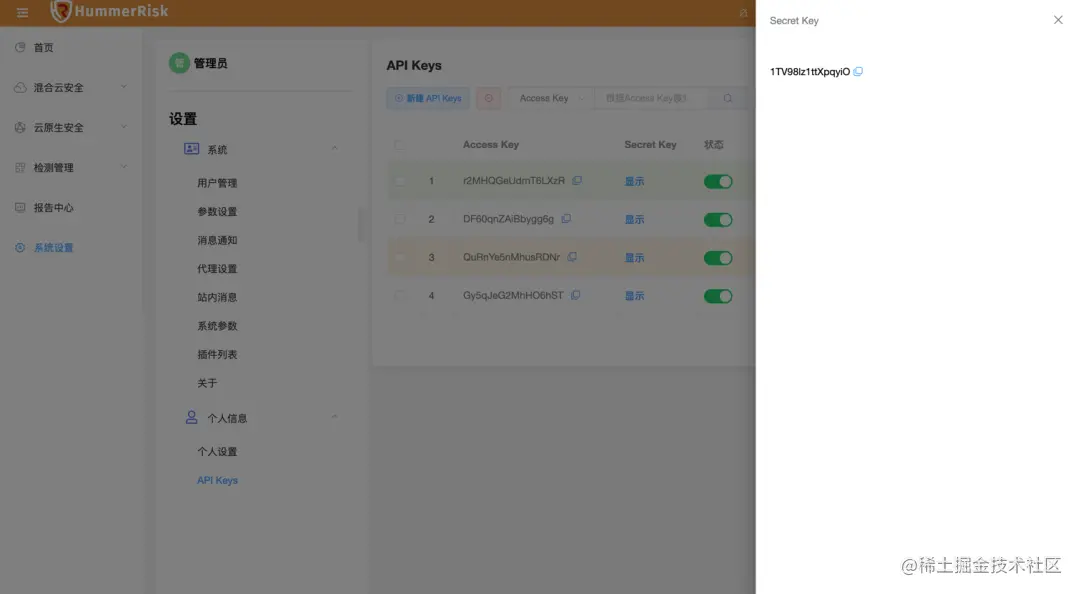The height and width of the screenshot is (594, 1080).
Task: Open 个人设置 page
Action: click(217, 451)
